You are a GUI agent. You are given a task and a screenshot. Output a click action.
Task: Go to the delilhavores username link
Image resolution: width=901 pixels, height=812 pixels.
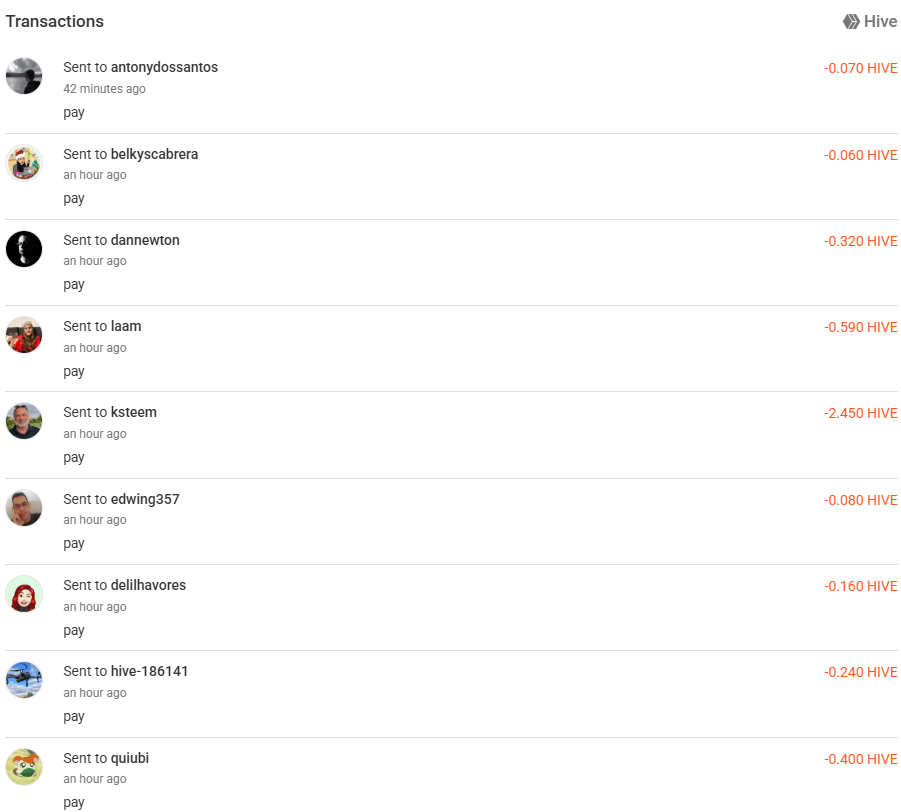[148, 585]
